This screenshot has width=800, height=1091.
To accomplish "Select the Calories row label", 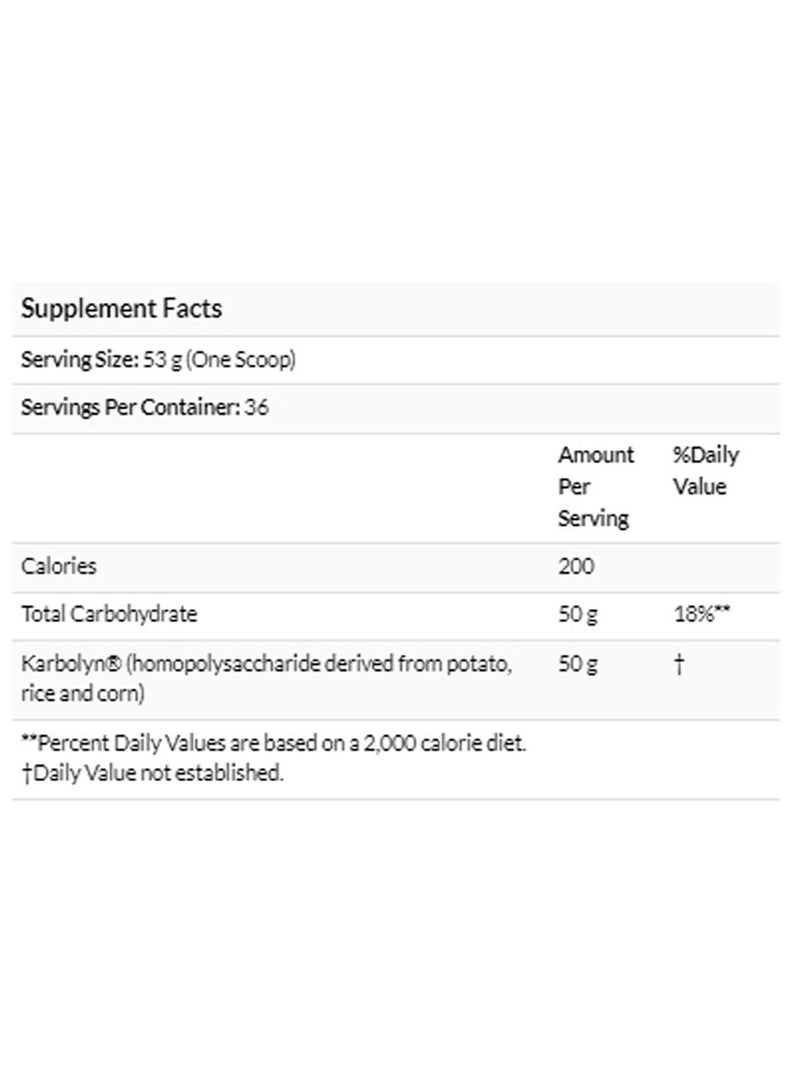I will click(59, 566).
